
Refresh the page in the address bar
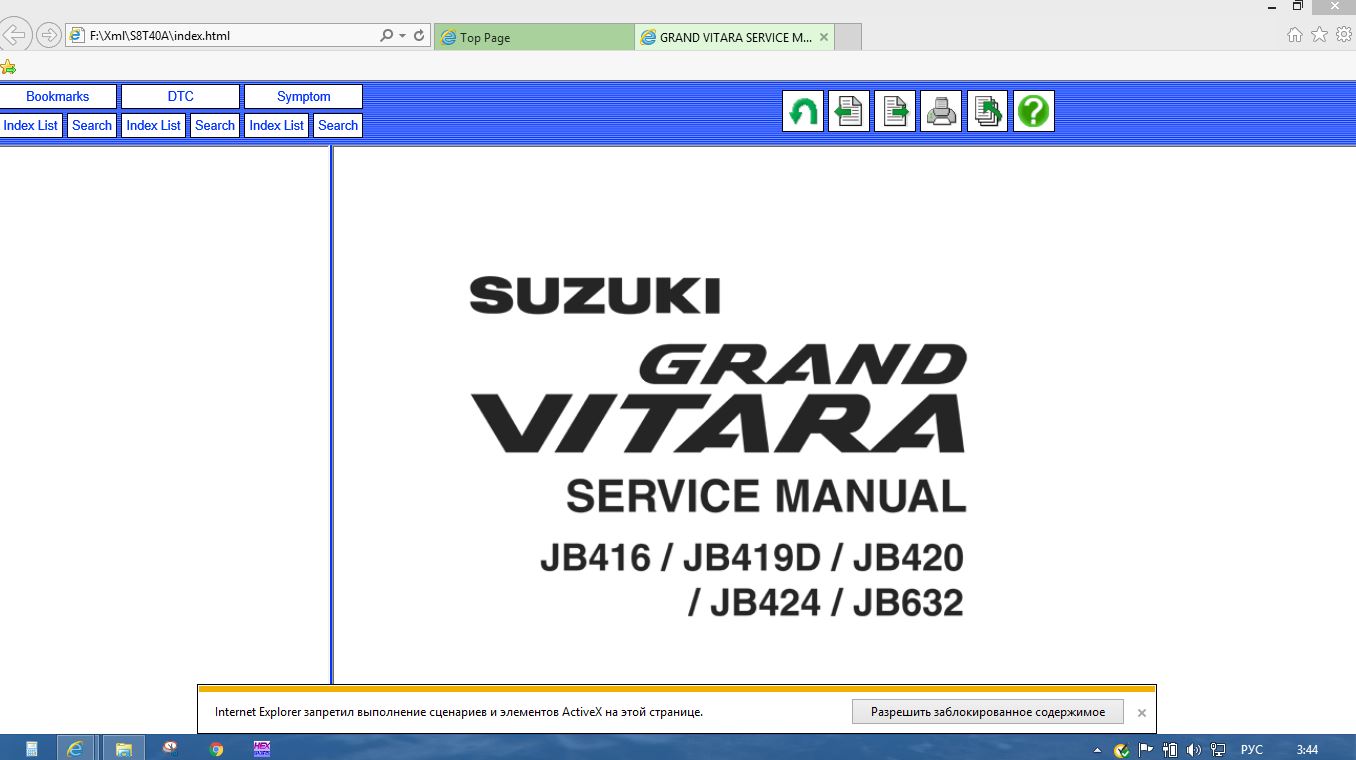tap(419, 36)
